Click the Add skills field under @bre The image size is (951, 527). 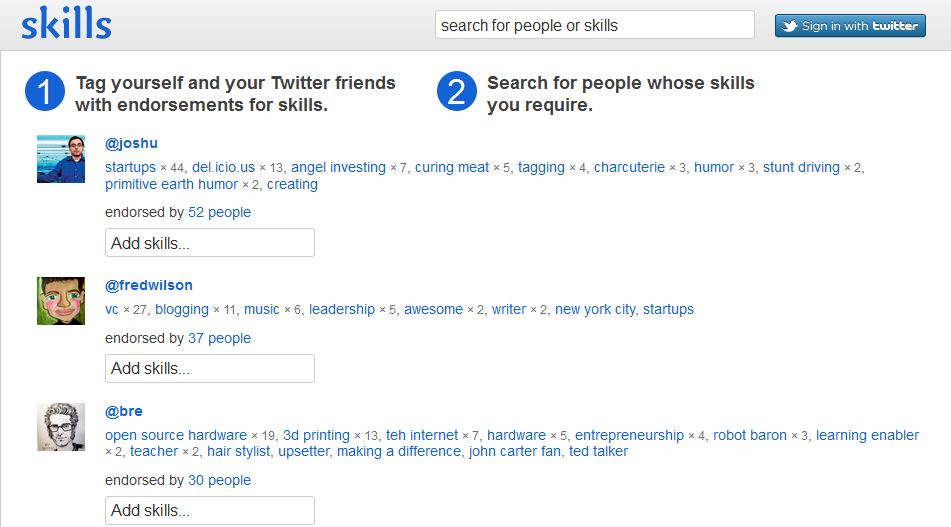click(210, 511)
